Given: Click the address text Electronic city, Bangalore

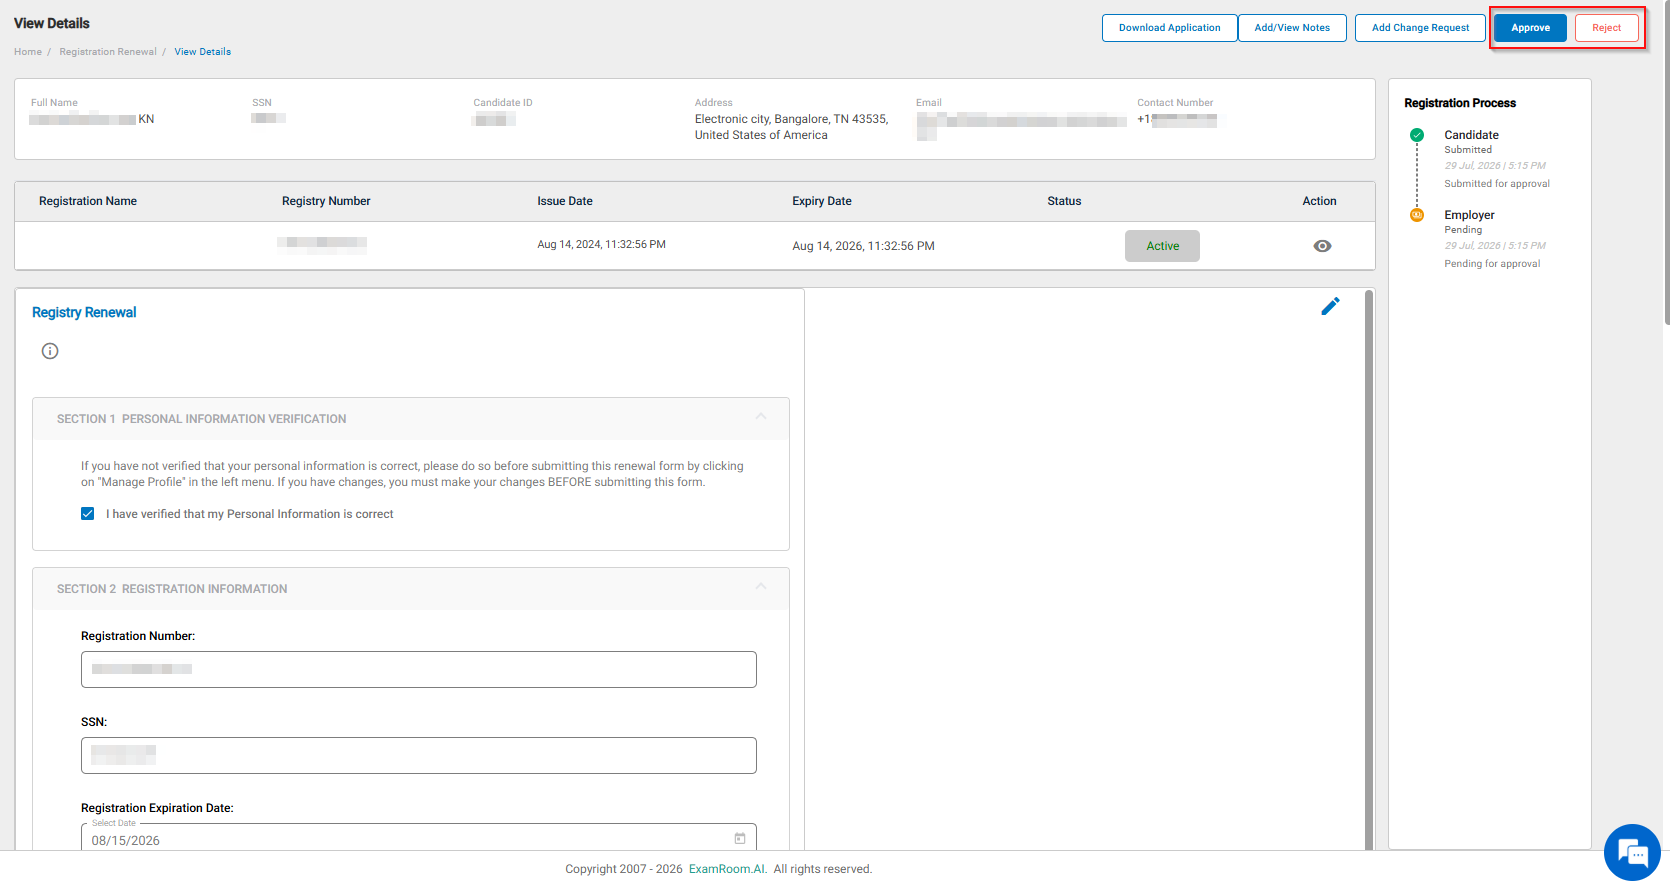Looking at the screenshot, I should 791,127.
